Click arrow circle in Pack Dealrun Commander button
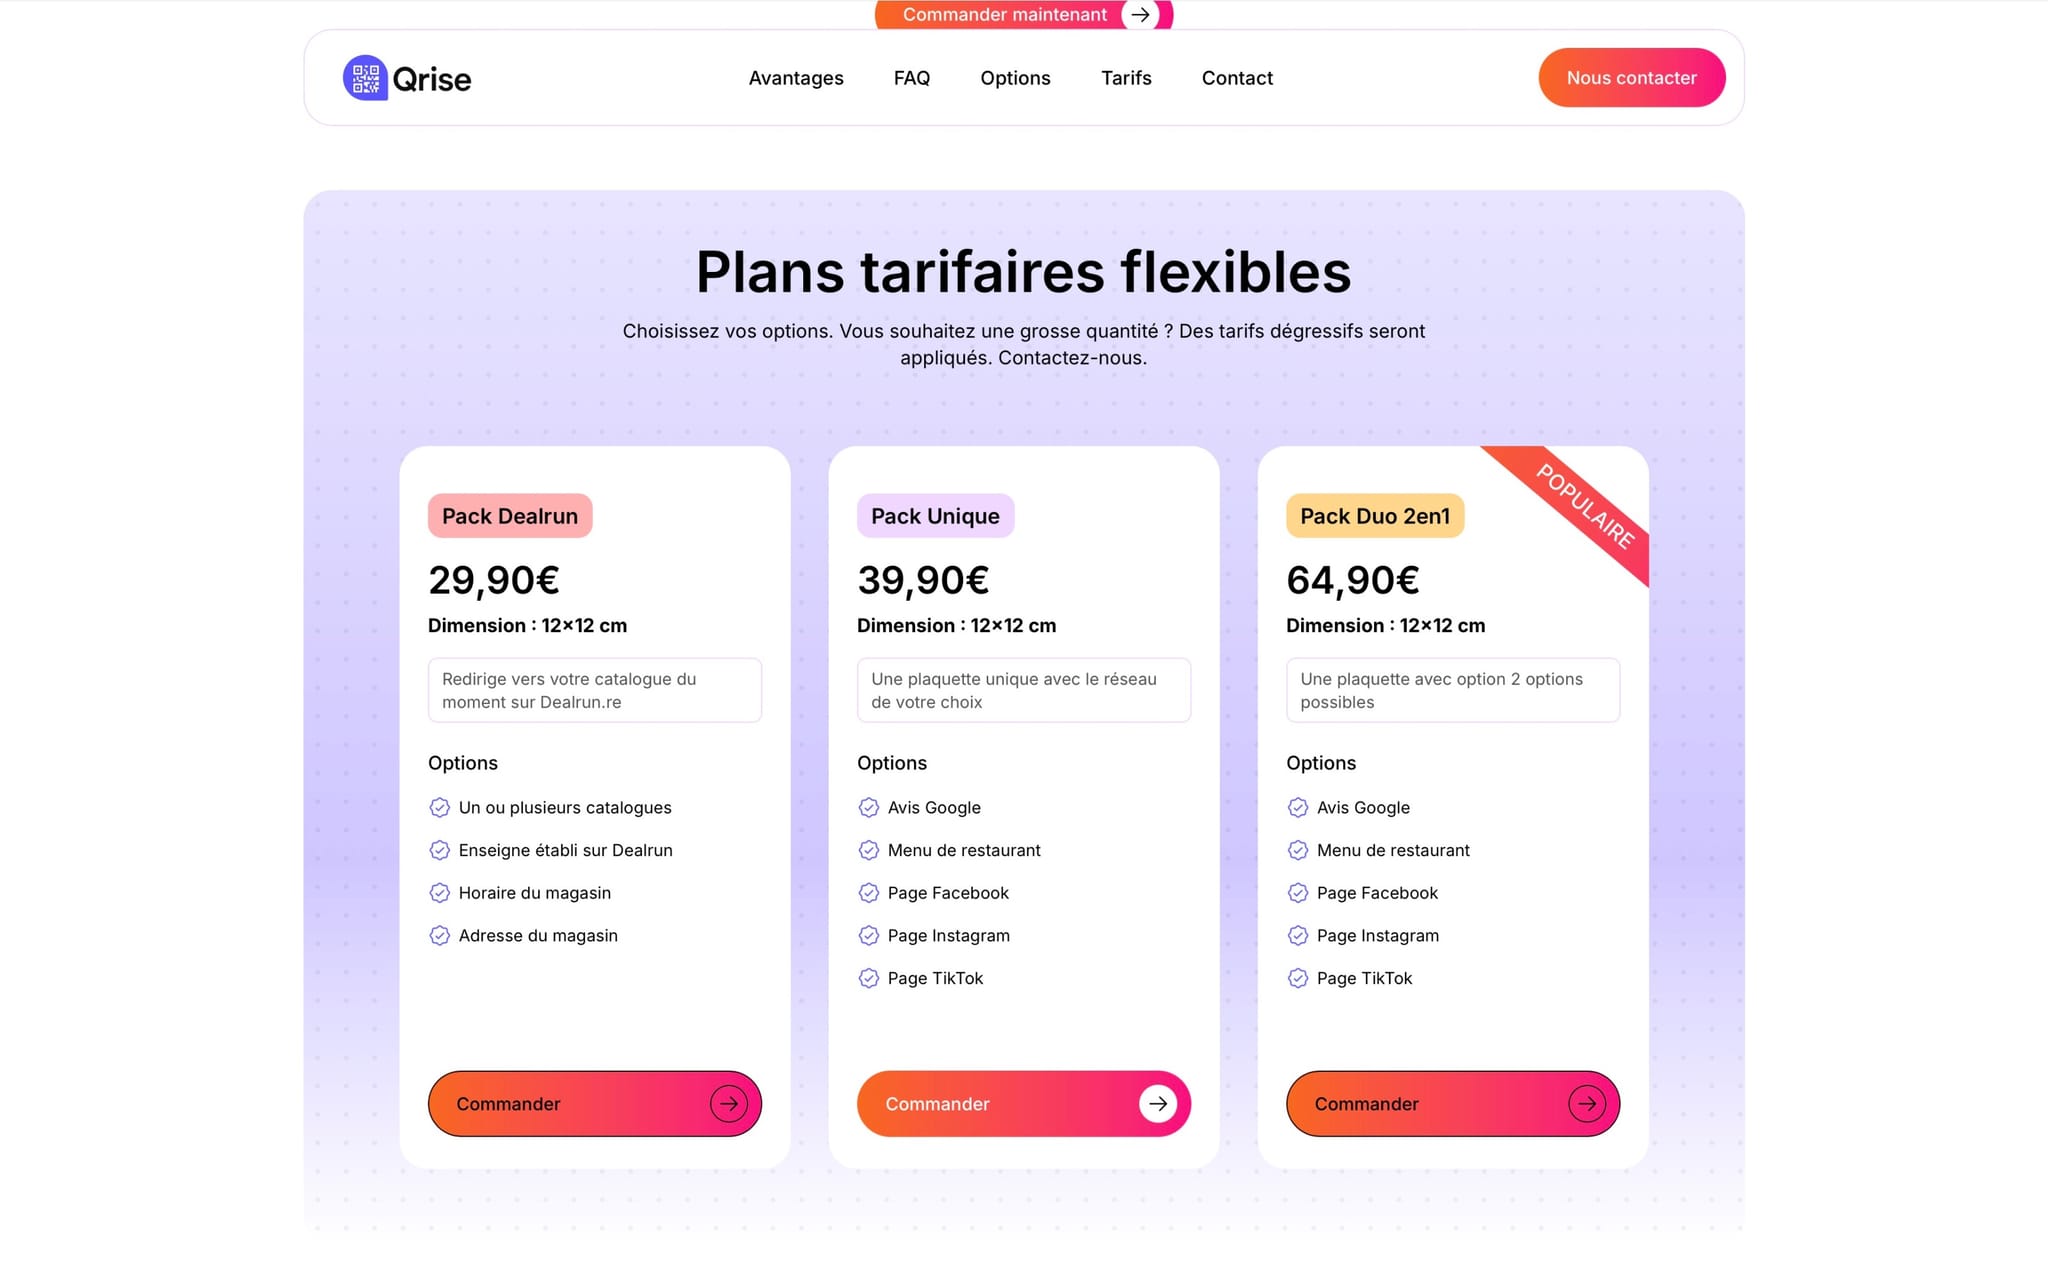 click(729, 1104)
